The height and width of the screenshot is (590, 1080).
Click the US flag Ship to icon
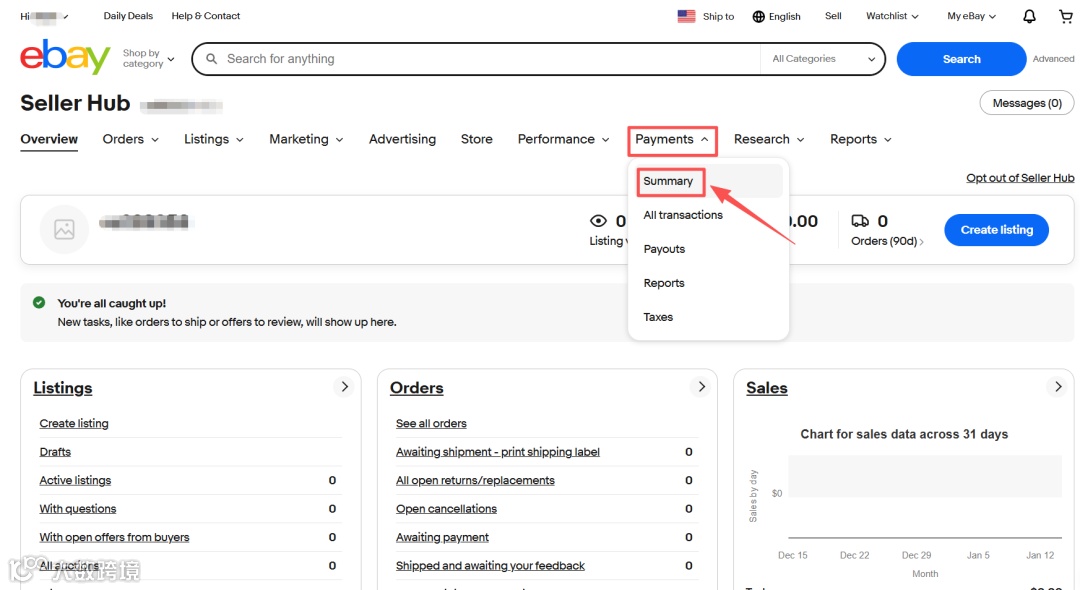pos(686,17)
